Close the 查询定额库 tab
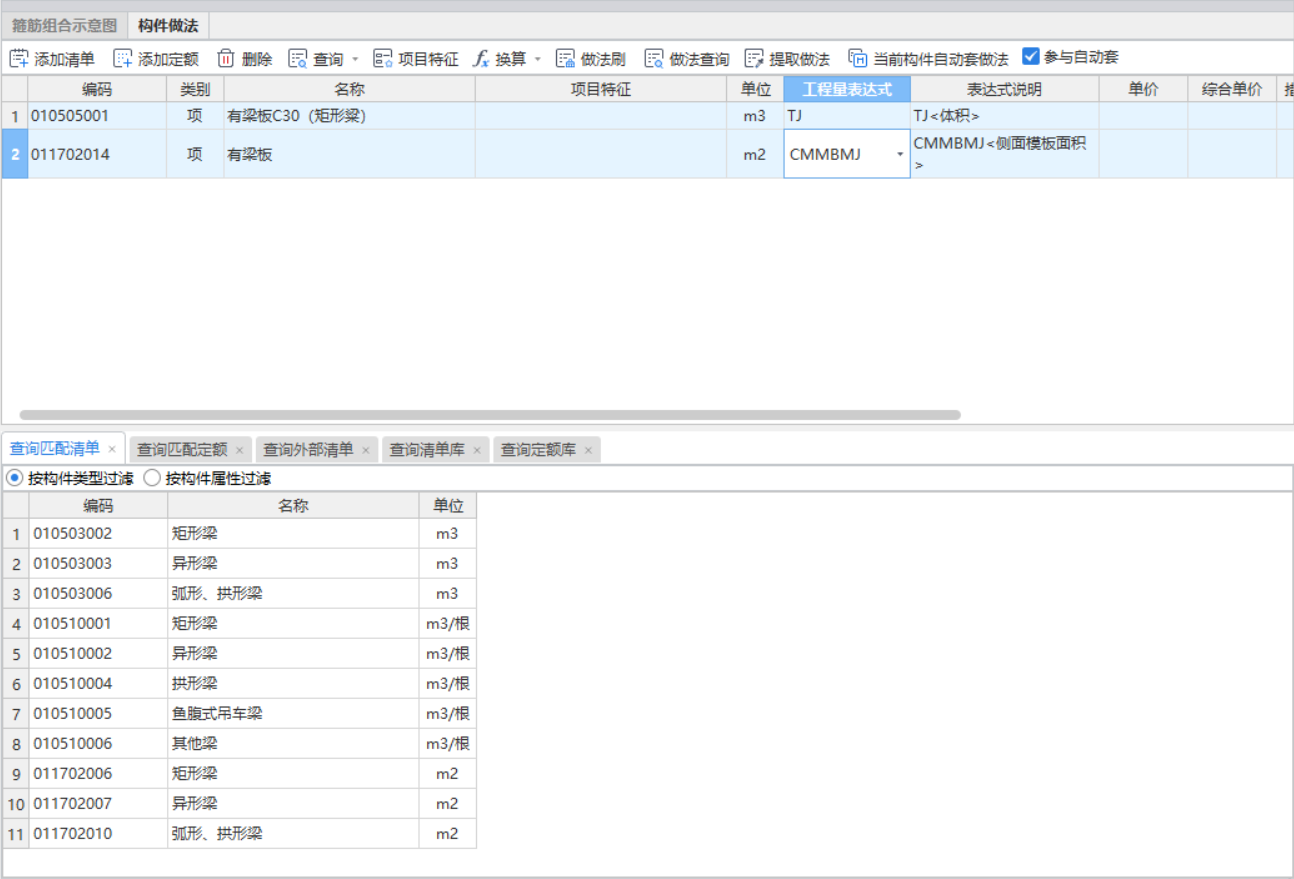 [588, 451]
